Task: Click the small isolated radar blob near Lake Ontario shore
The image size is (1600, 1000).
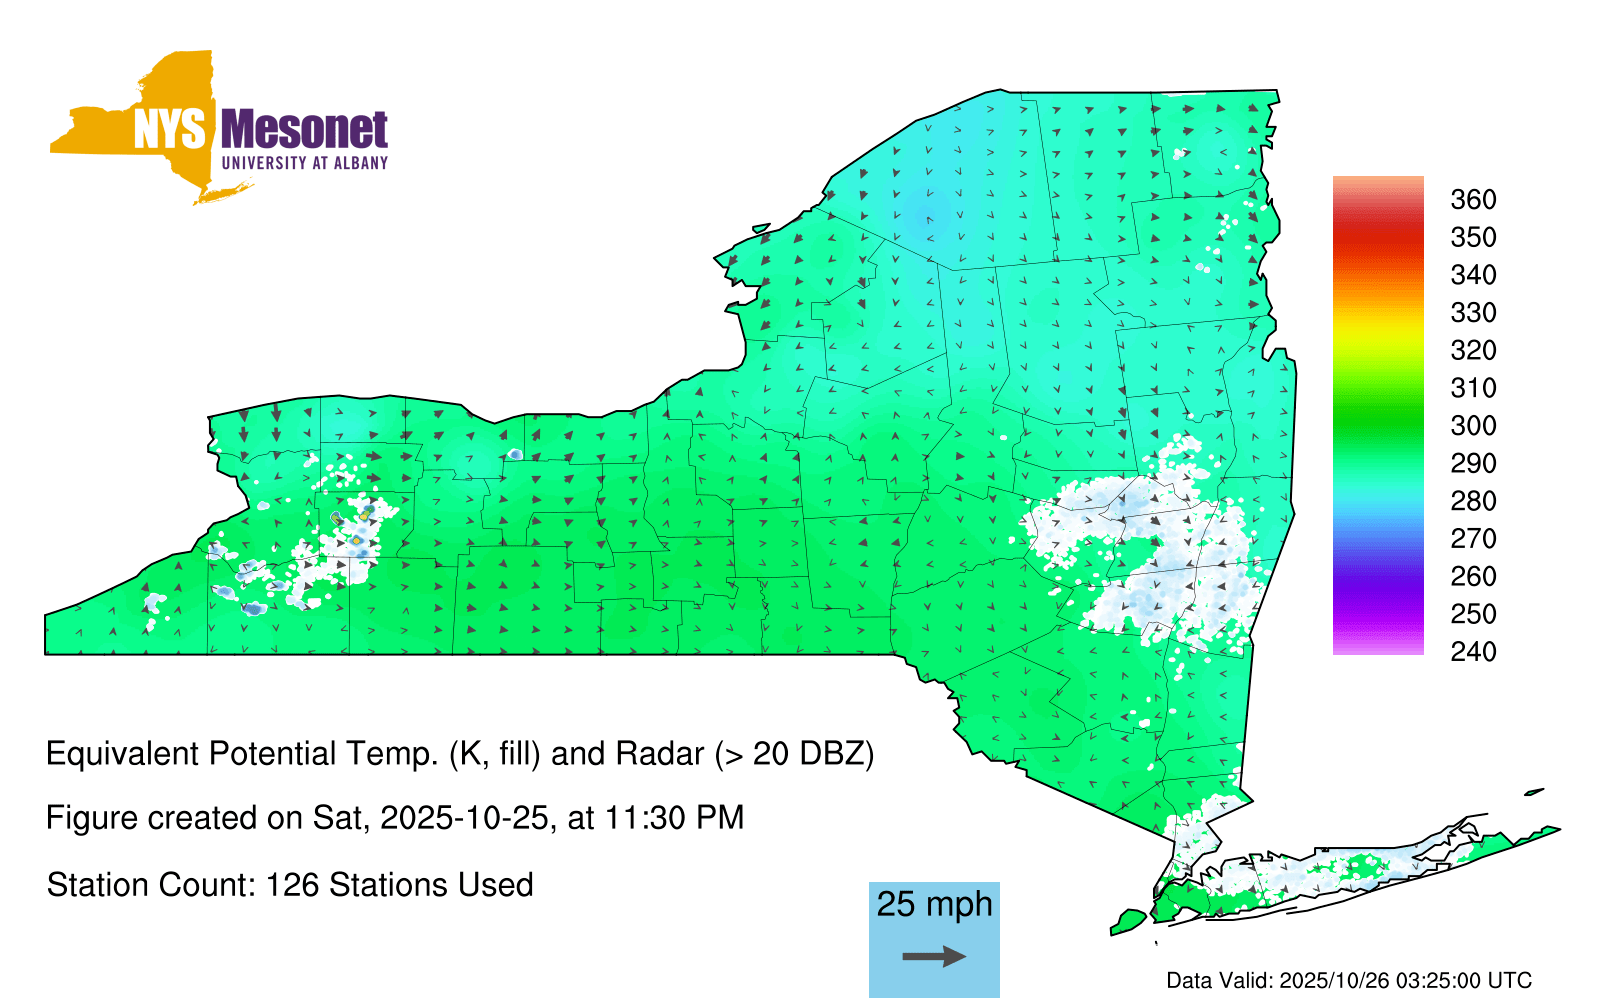Action: [x=515, y=454]
